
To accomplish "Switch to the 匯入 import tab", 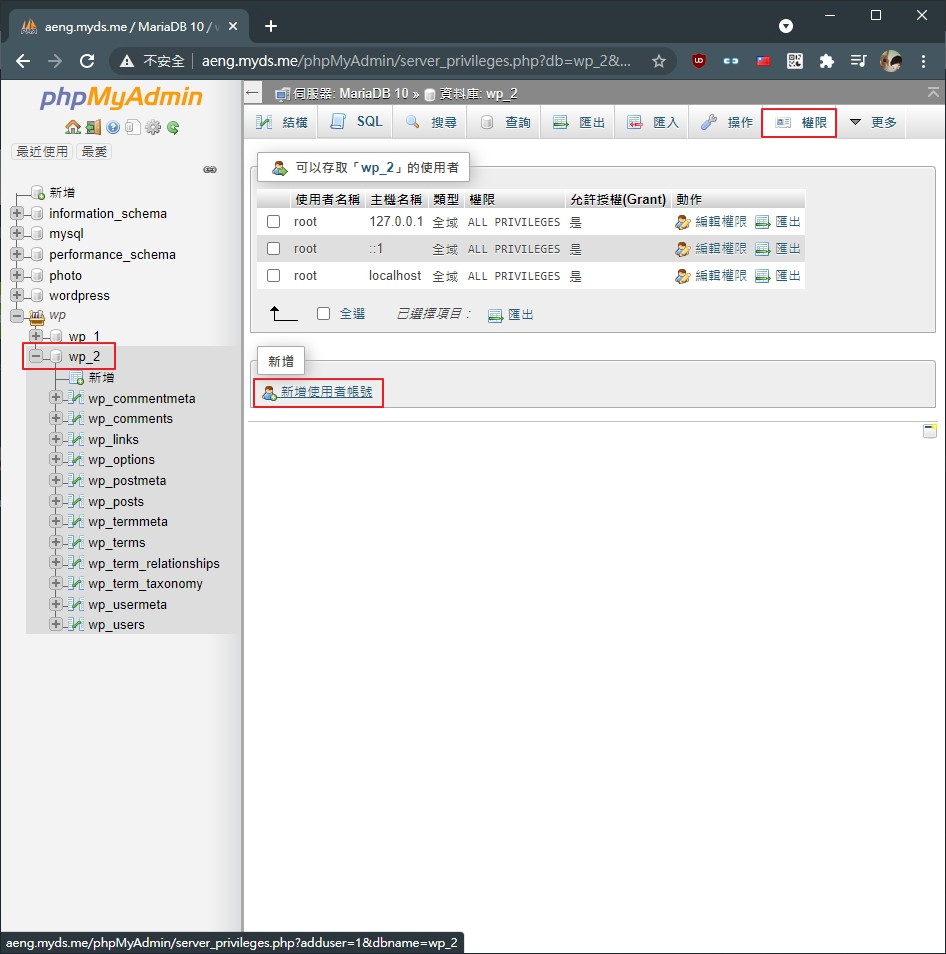I will click(x=653, y=122).
